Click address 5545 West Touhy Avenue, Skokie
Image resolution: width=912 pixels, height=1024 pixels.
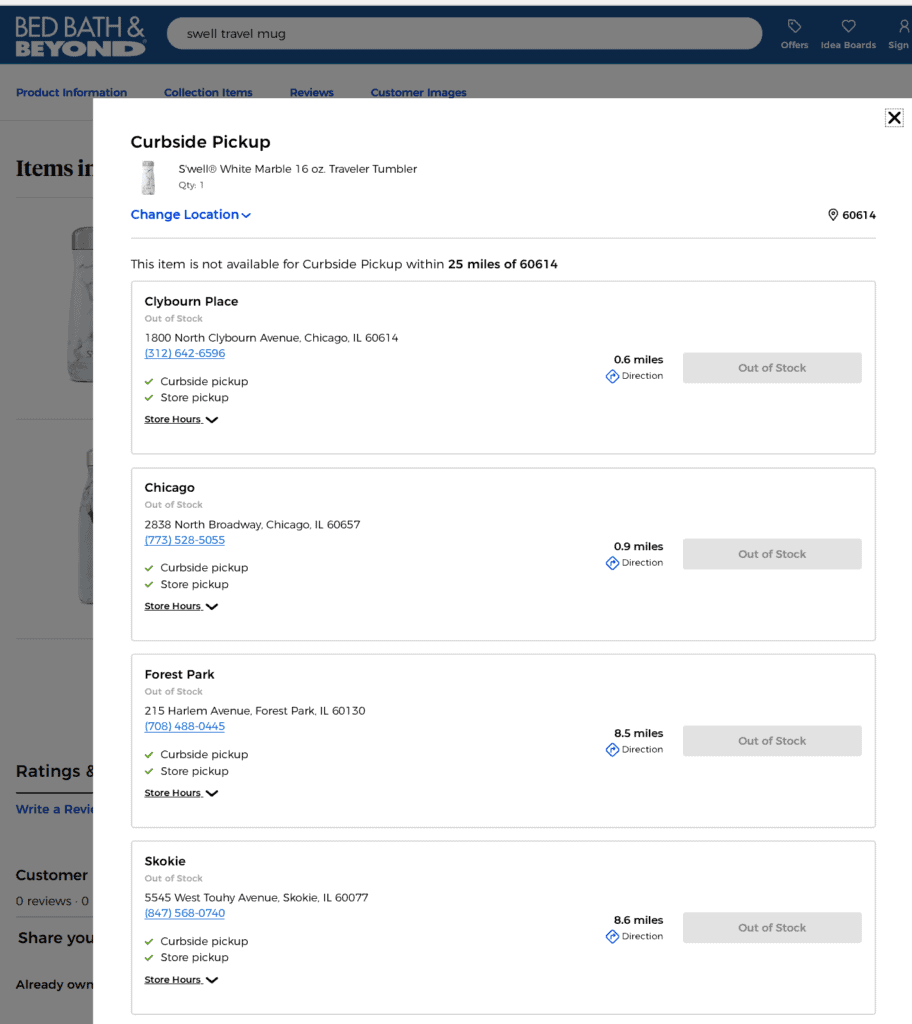point(256,897)
